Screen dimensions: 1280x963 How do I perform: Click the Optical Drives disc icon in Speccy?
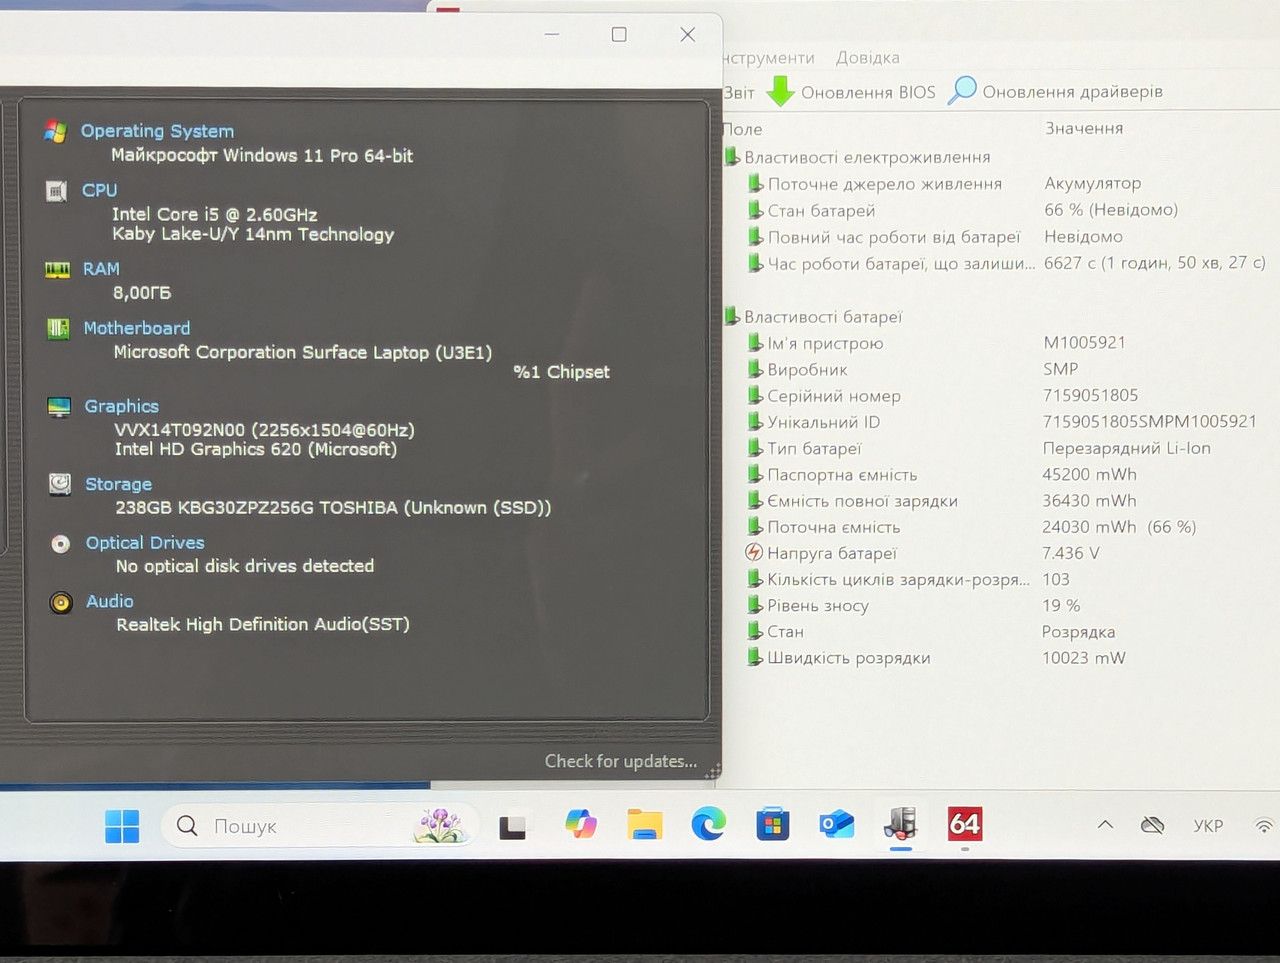click(x=61, y=544)
